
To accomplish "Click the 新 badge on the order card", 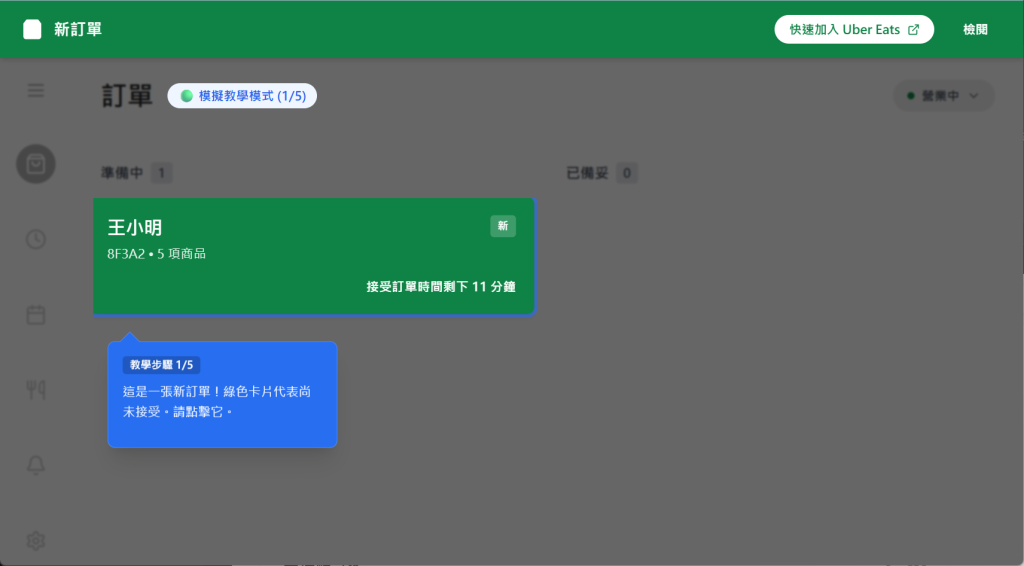I will [503, 226].
